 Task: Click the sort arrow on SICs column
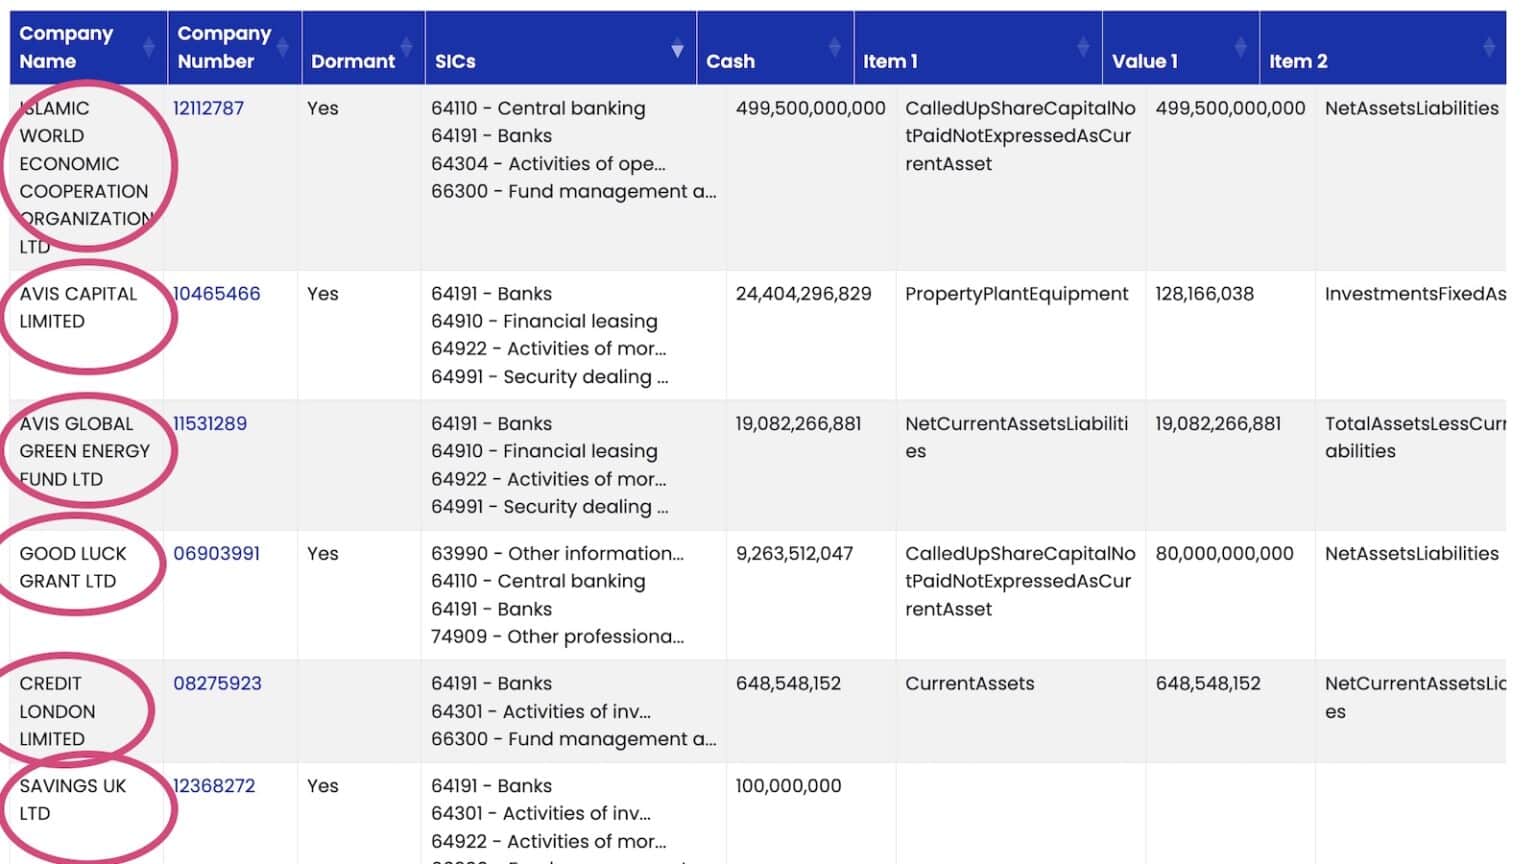click(x=676, y=46)
